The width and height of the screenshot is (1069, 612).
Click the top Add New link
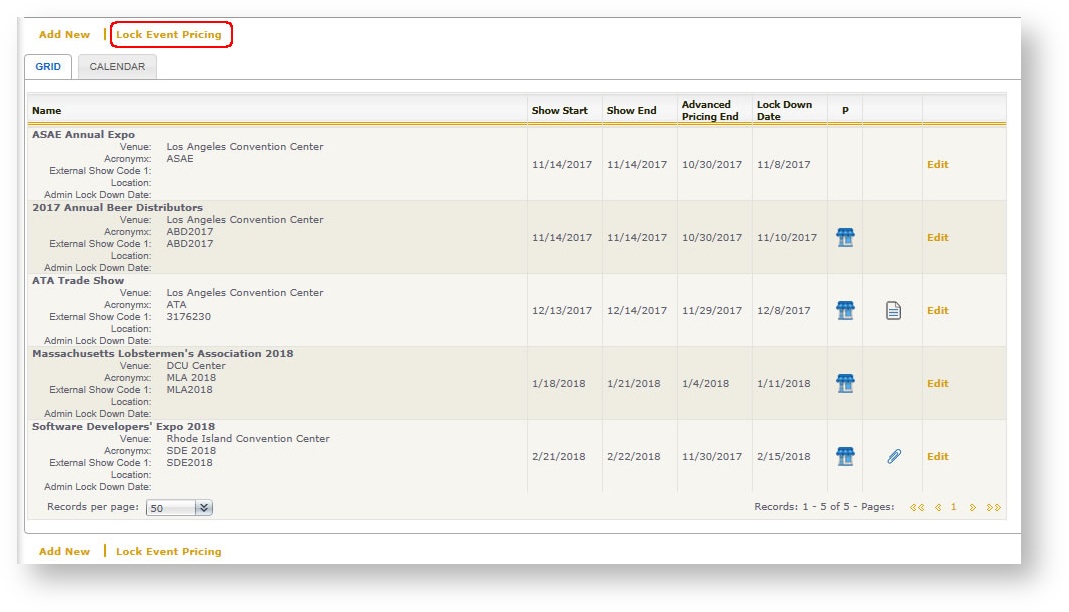[64, 35]
